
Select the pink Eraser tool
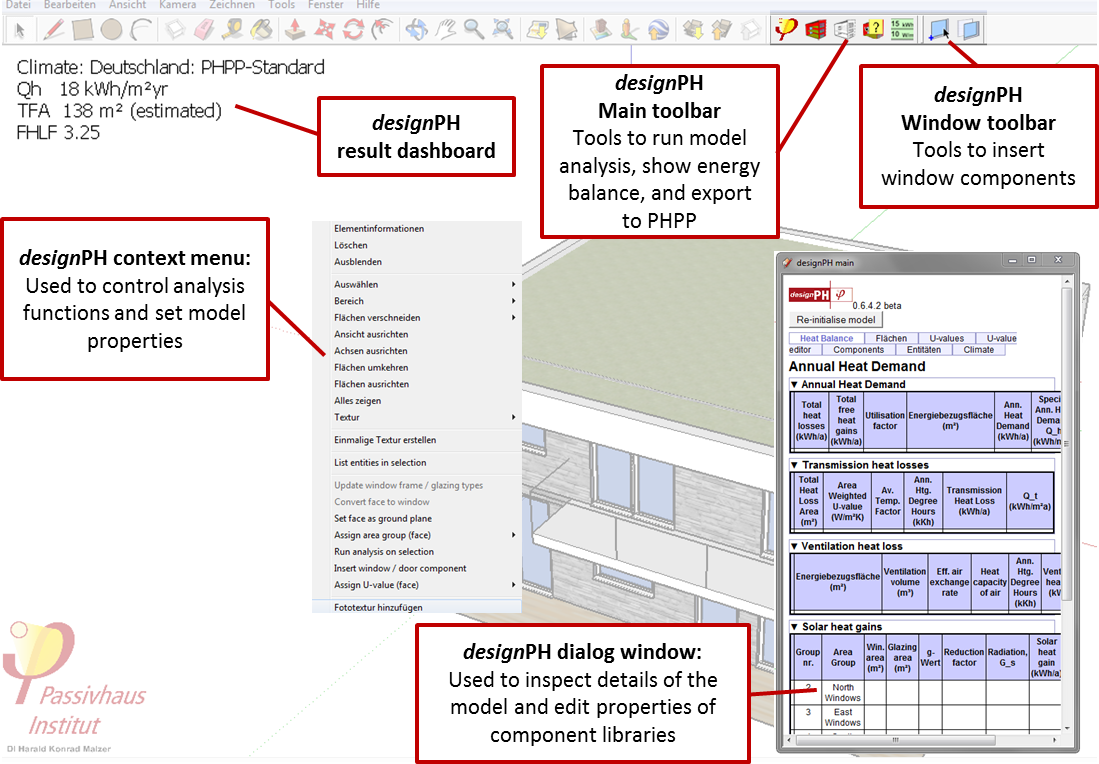pos(203,29)
